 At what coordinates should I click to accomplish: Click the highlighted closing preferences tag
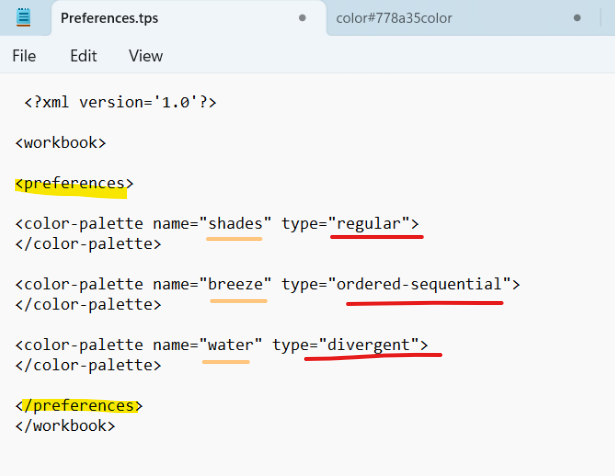[79, 405]
